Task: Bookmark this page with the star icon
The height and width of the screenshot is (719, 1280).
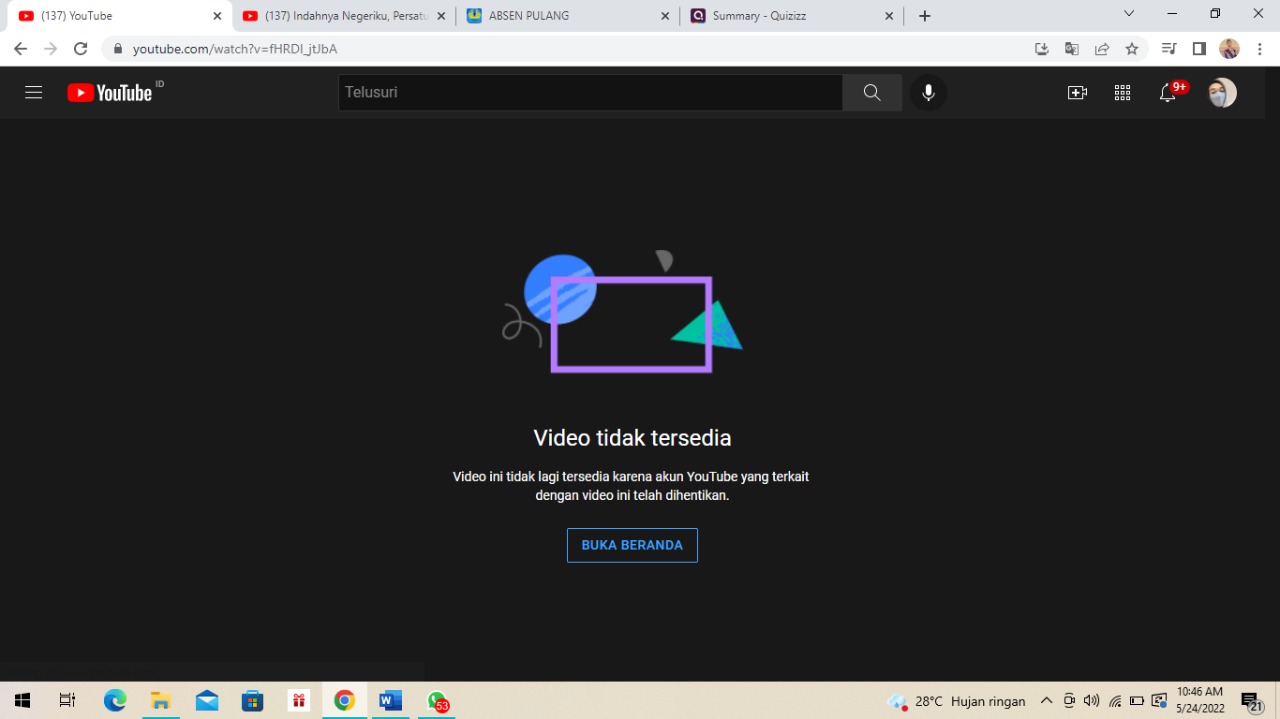Action: tap(1131, 48)
